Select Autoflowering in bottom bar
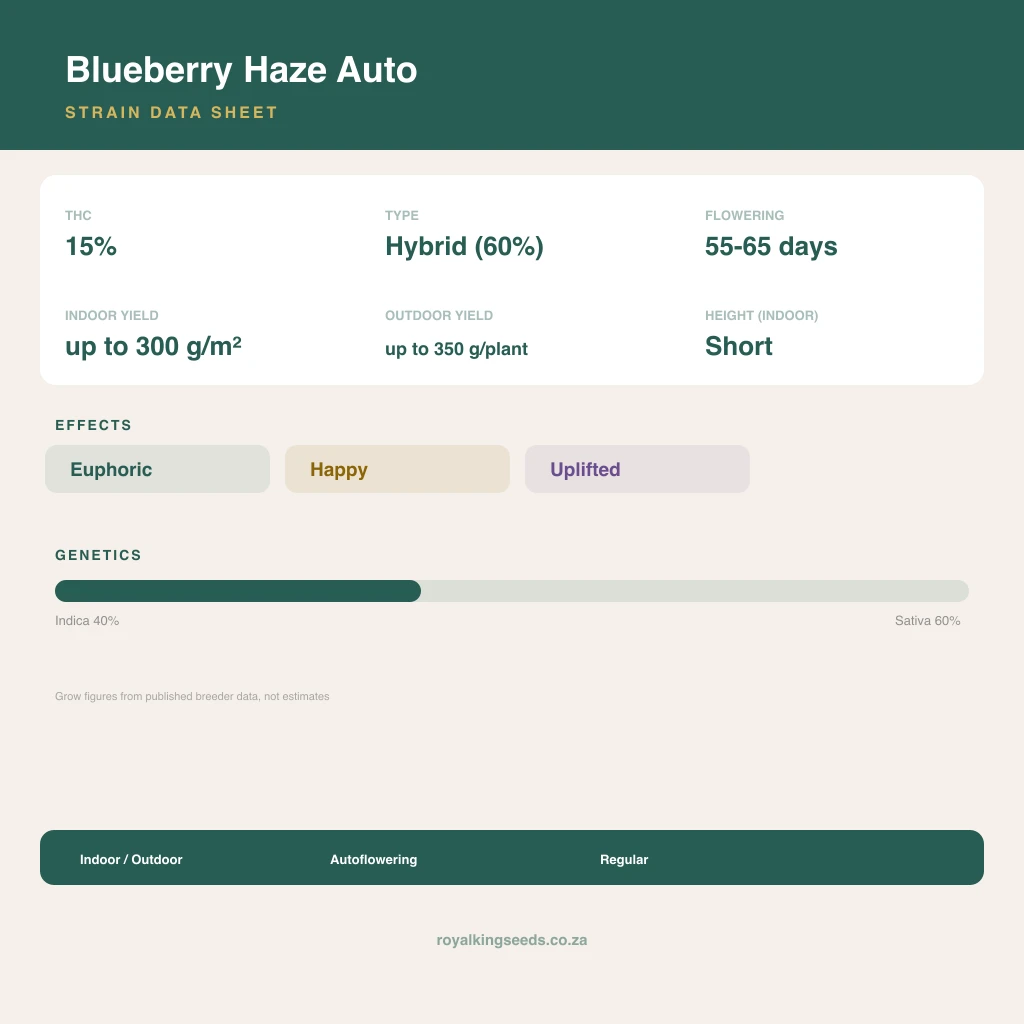 coord(374,859)
